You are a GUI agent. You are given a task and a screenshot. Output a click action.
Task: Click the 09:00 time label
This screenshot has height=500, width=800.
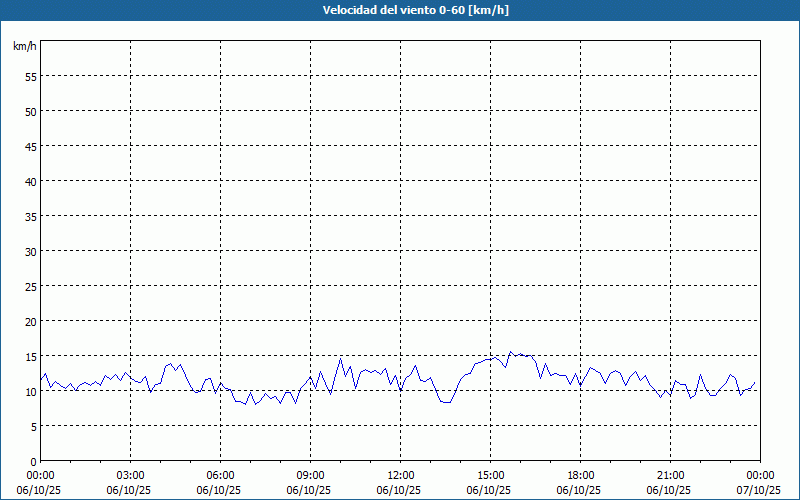[x=310, y=475]
